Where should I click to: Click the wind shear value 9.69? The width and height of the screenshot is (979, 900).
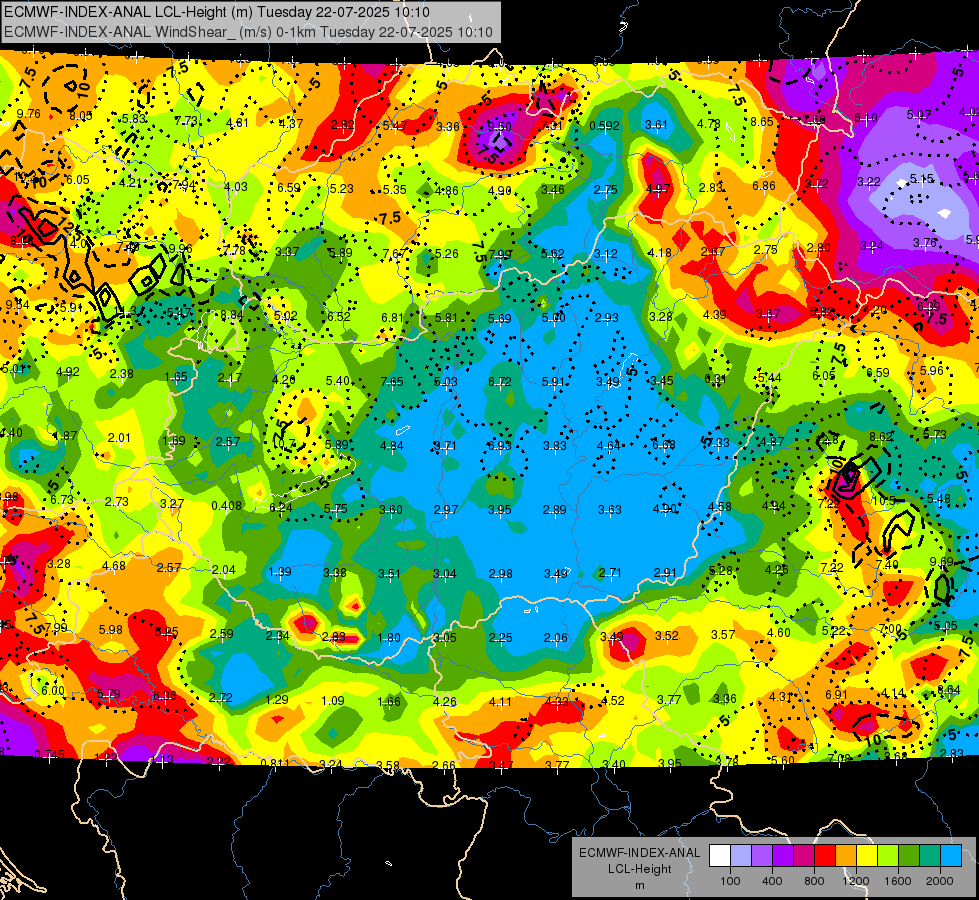click(x=942, y=562)
